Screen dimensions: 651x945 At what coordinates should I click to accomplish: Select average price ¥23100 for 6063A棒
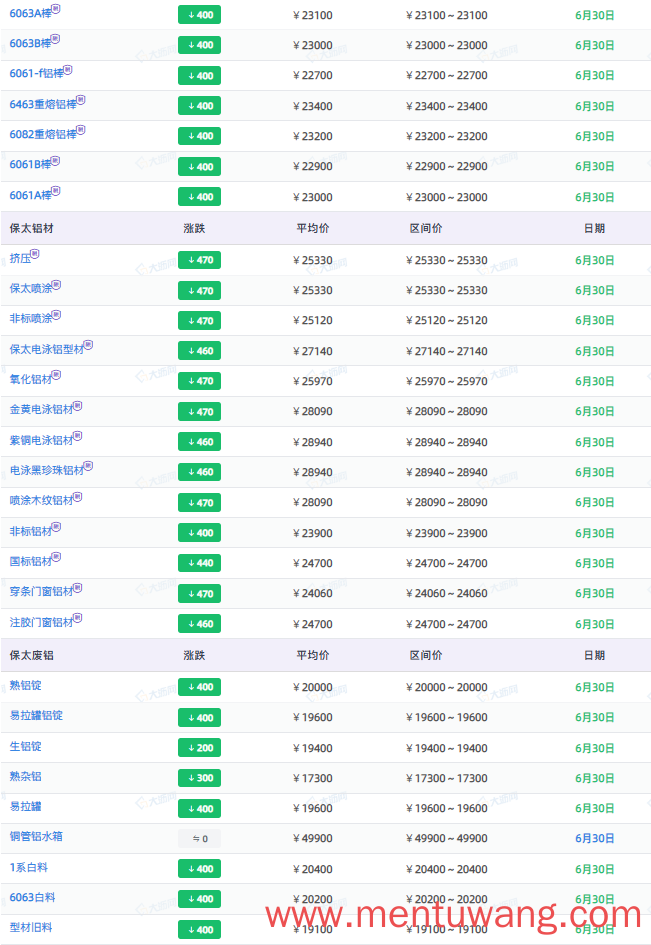click(x=313, y=16)
